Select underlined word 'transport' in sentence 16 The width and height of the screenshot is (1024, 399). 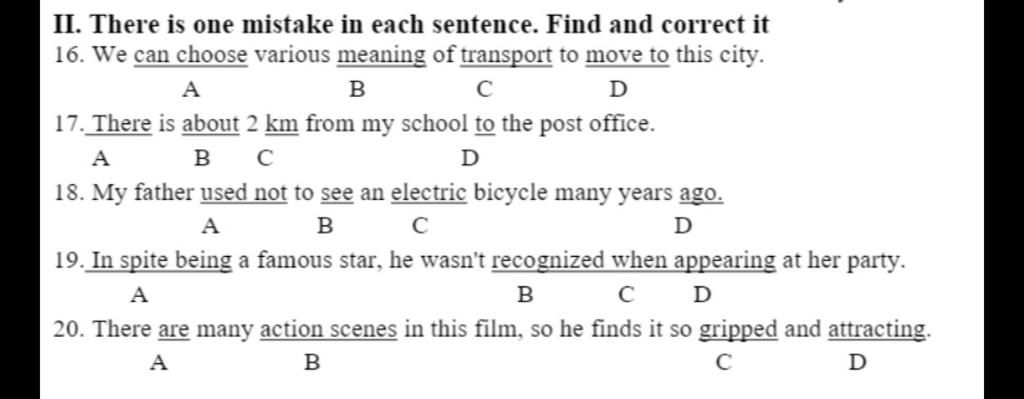point(507,56)
